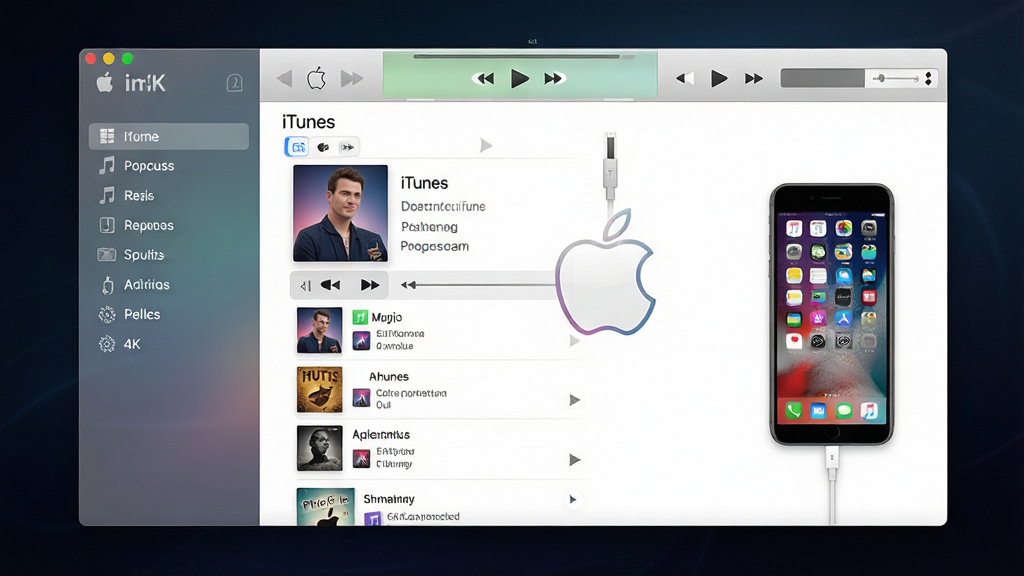Viewport: 1024px width, 576px height.
Task: Click the green panel progress bar
Action: tap(524, 57)
